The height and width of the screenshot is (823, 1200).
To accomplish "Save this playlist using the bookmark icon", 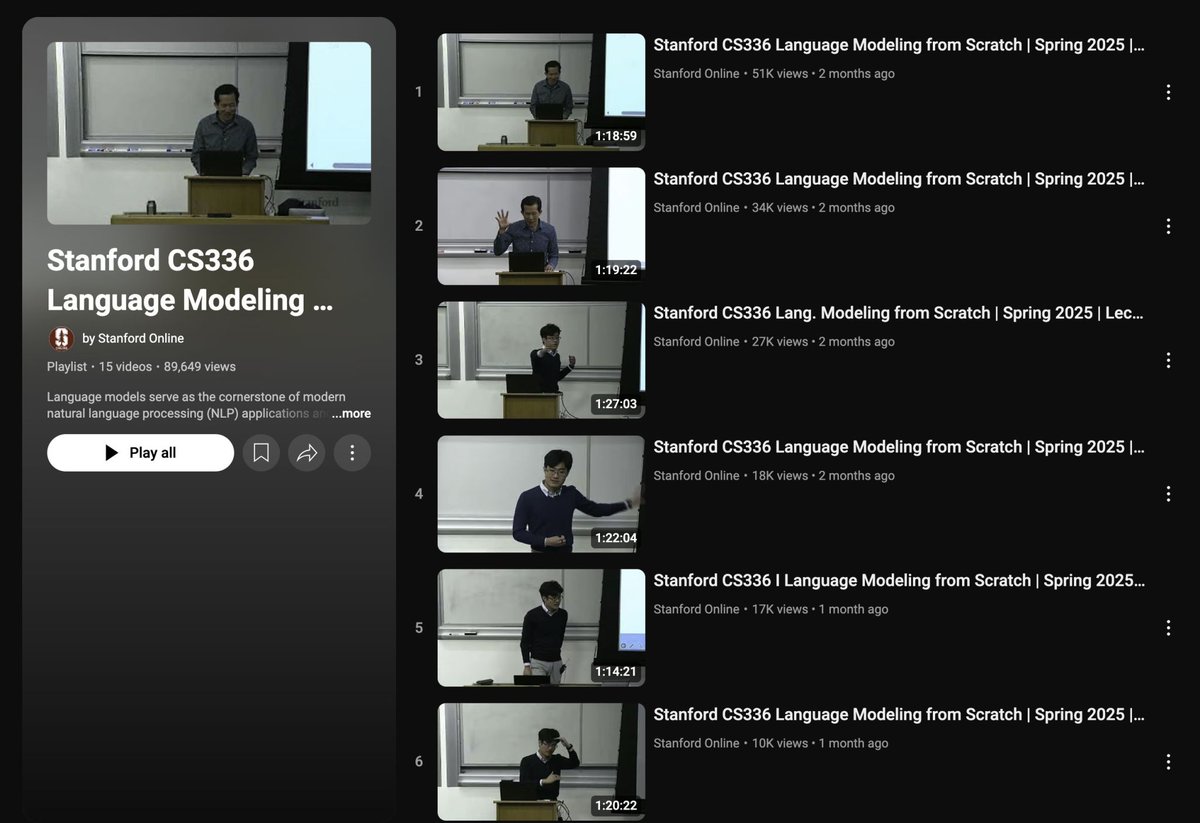I will pyautogui.click(x=261, y=452).
